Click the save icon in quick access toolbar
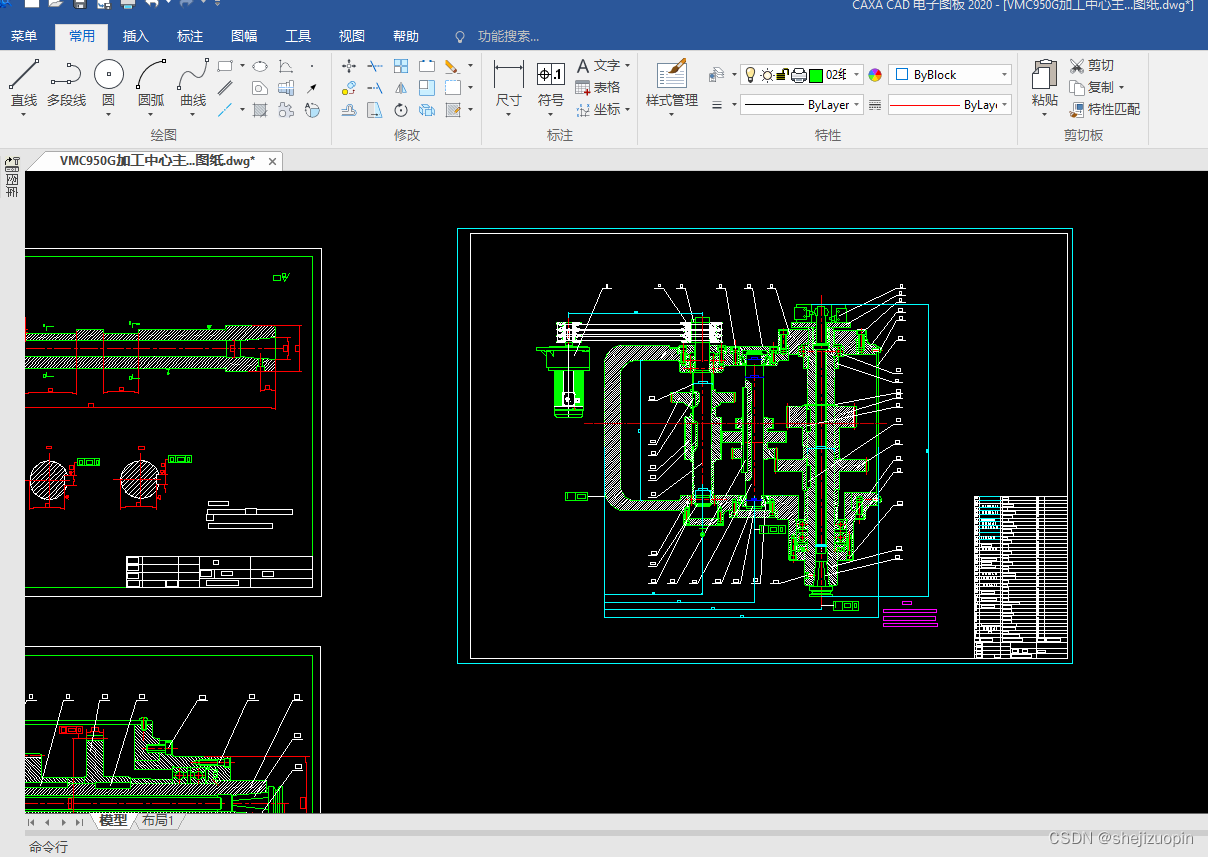This screenshot has height=857, width=1208. tap(80, 4)
